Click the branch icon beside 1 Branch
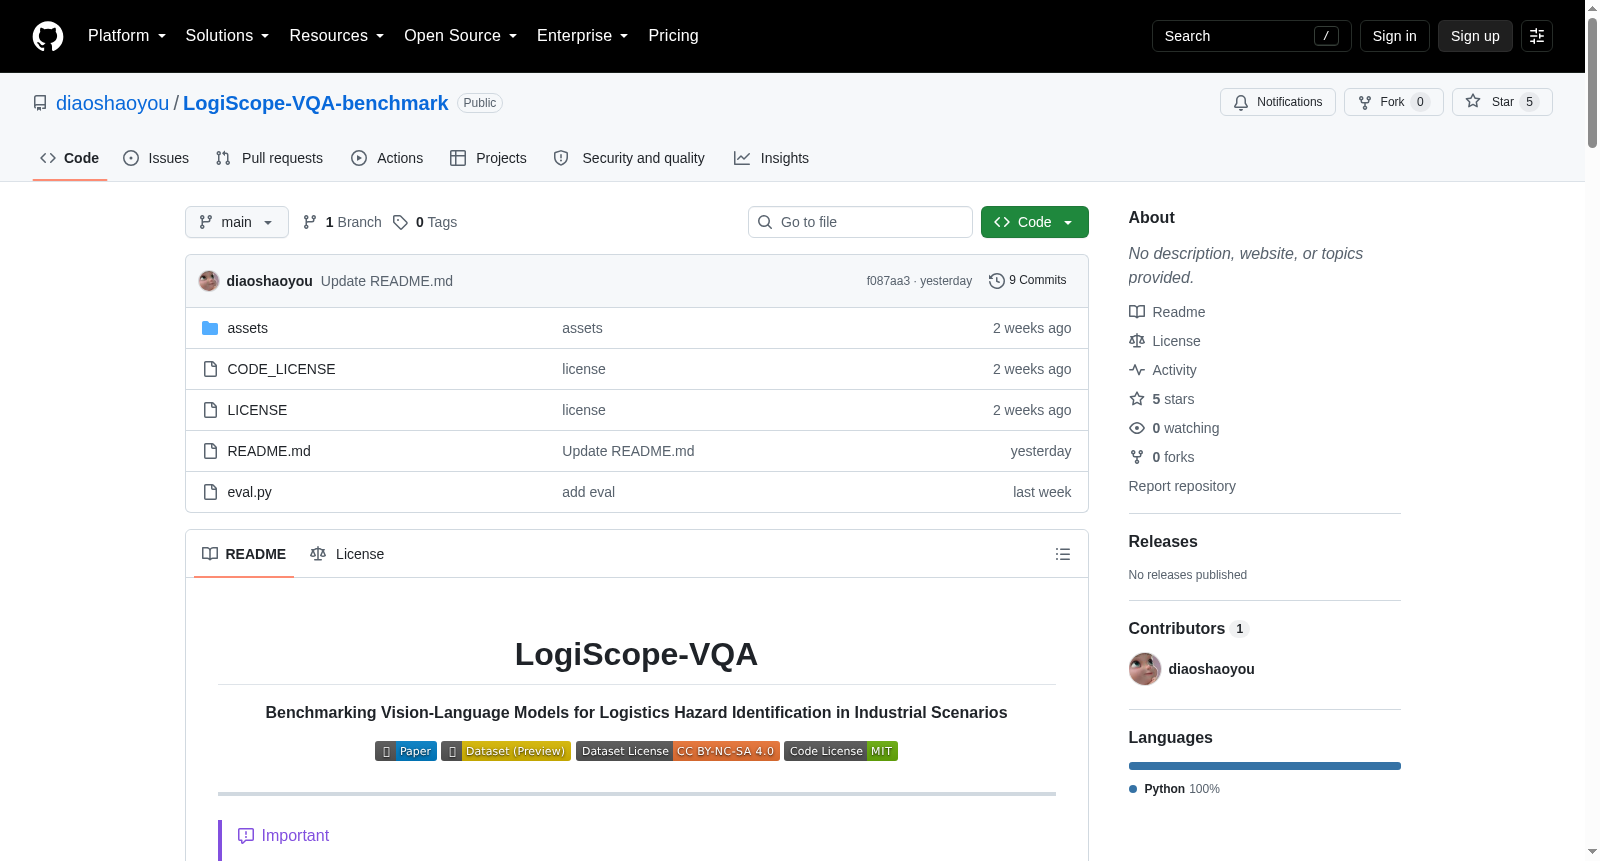Screen dimensions: 1600x861 coord(310,222)
